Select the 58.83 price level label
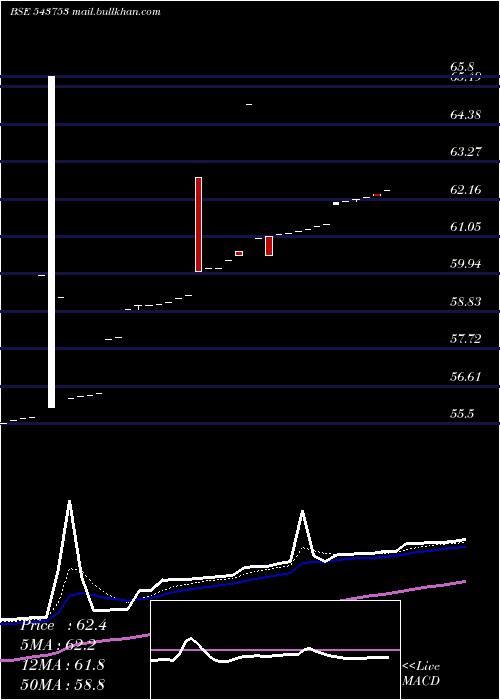500x700 pixels. pyautogui.click(x=466, y=302)
